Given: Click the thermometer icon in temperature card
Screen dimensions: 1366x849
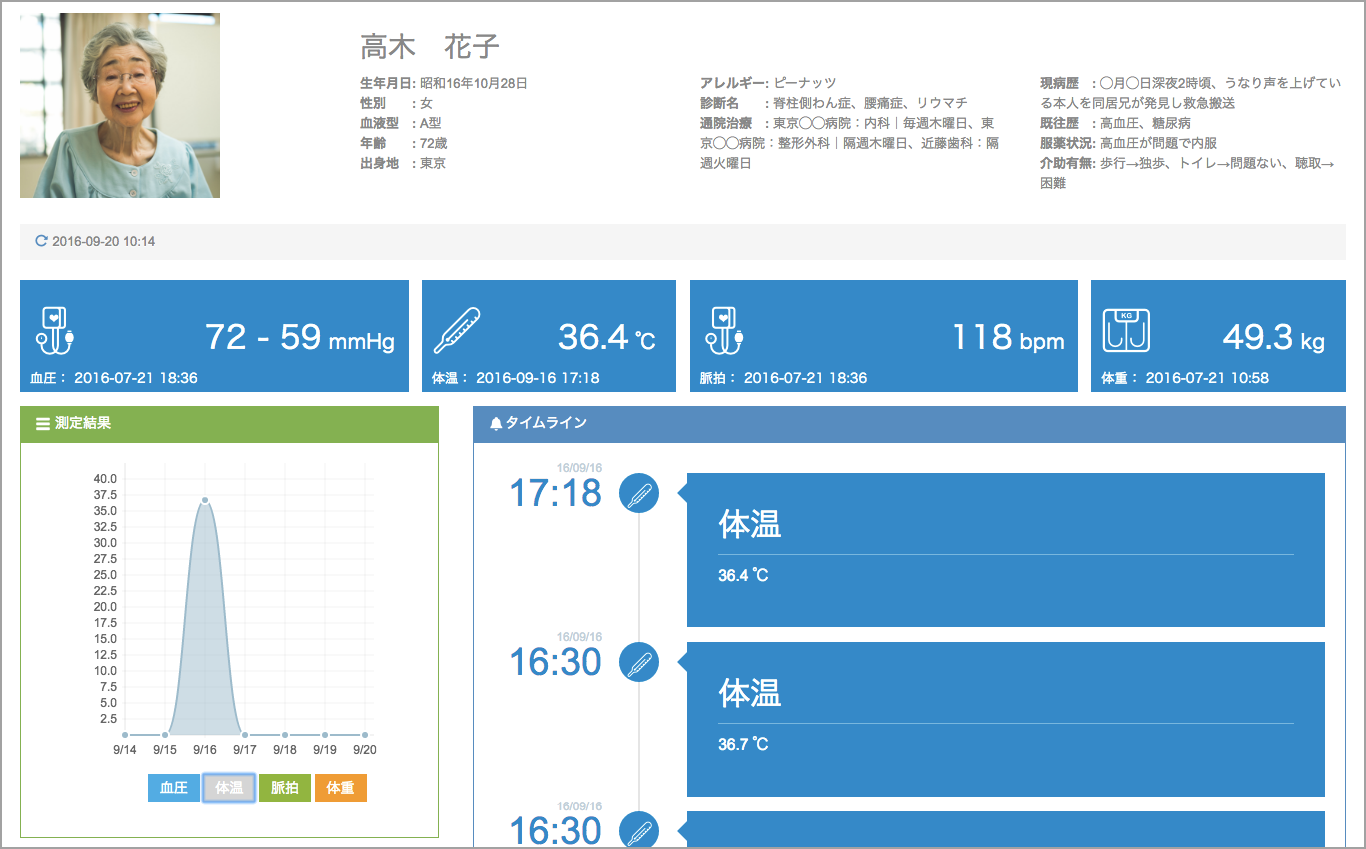Looking at the screenshot, I should 457,331.
